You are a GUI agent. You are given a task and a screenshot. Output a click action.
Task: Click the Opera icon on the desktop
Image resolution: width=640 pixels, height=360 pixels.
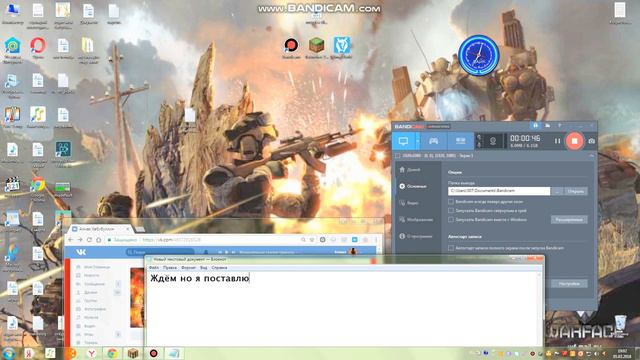tap(38, 49)
